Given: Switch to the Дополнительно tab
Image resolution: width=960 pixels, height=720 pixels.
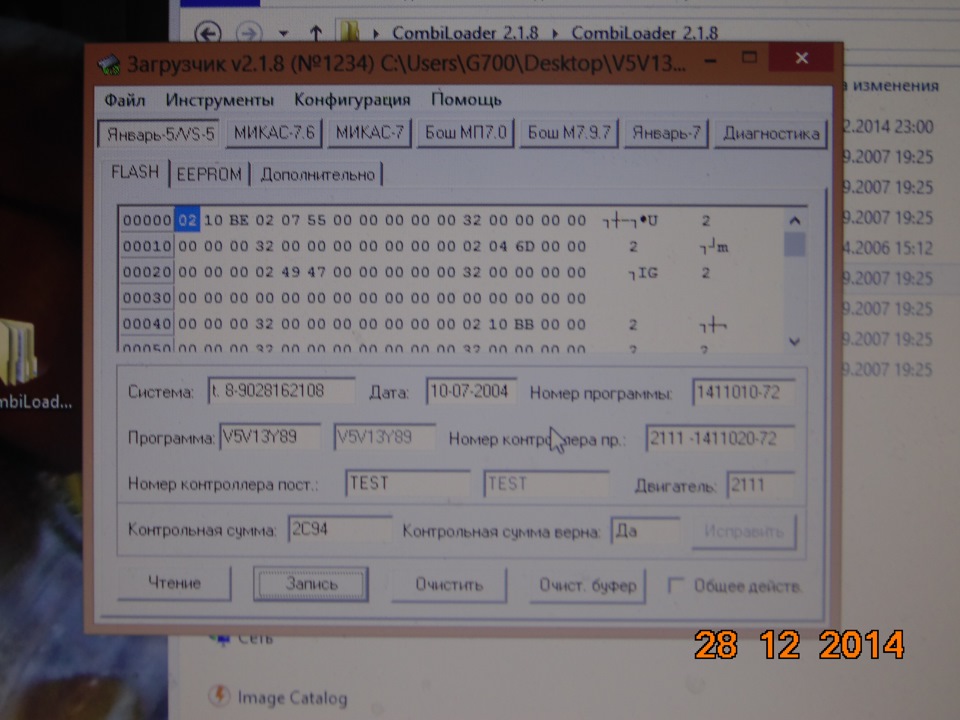Looking at the screenshot, I should [317, 175].
